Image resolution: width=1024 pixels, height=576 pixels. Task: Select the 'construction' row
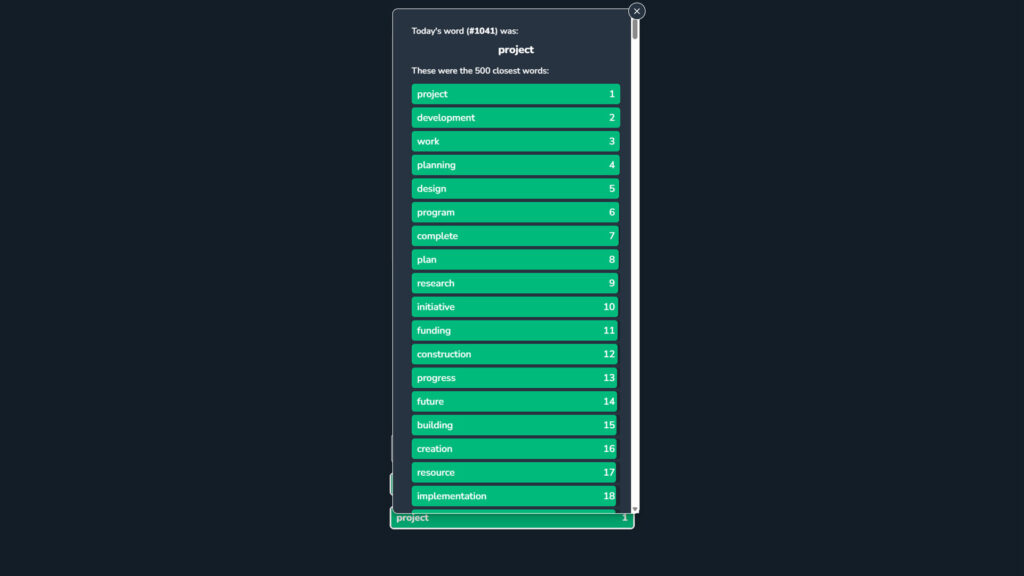tap(515, 354)
